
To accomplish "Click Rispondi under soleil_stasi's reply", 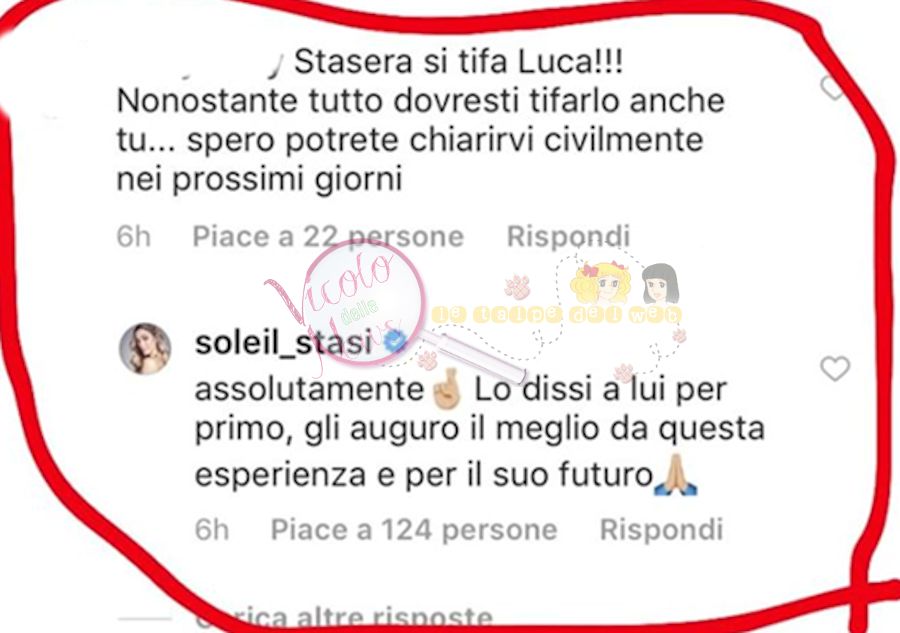I will [x=661, y=529].
